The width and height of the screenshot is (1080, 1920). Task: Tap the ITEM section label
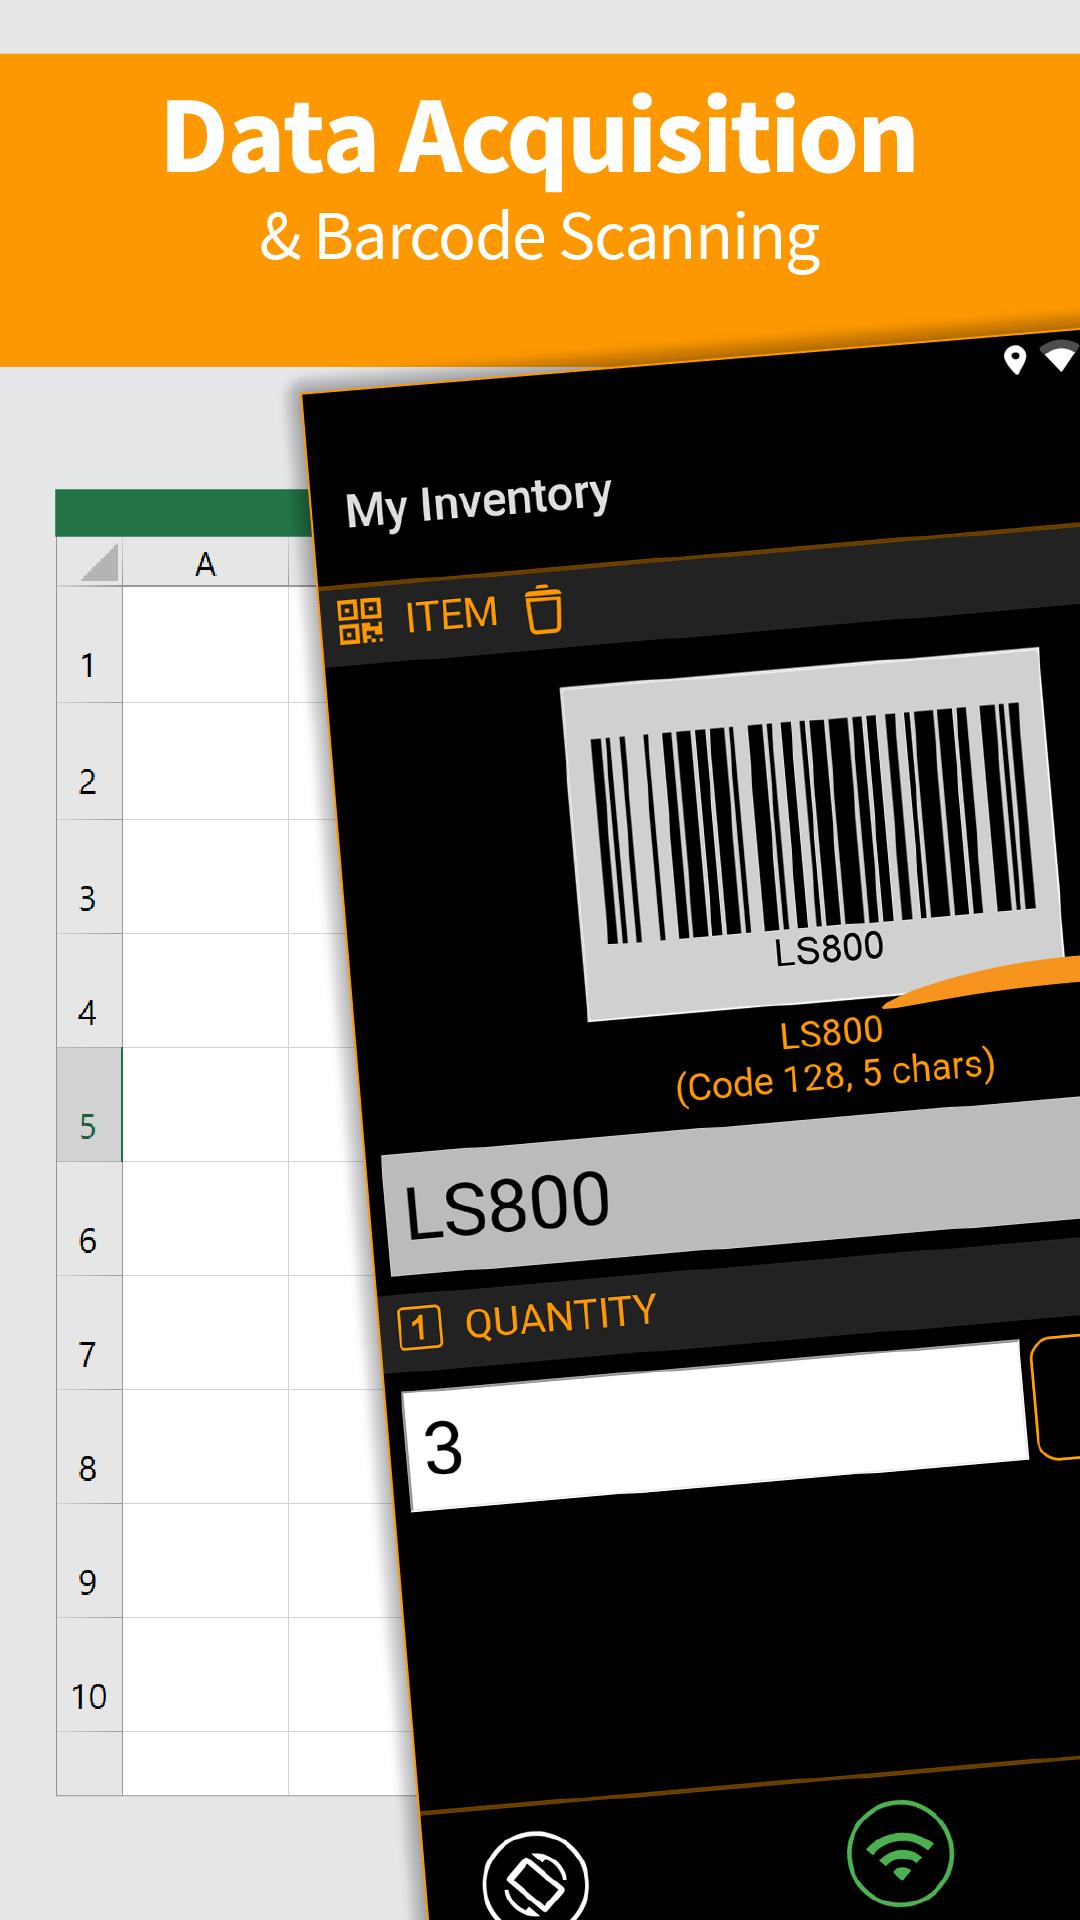(451, 614)
